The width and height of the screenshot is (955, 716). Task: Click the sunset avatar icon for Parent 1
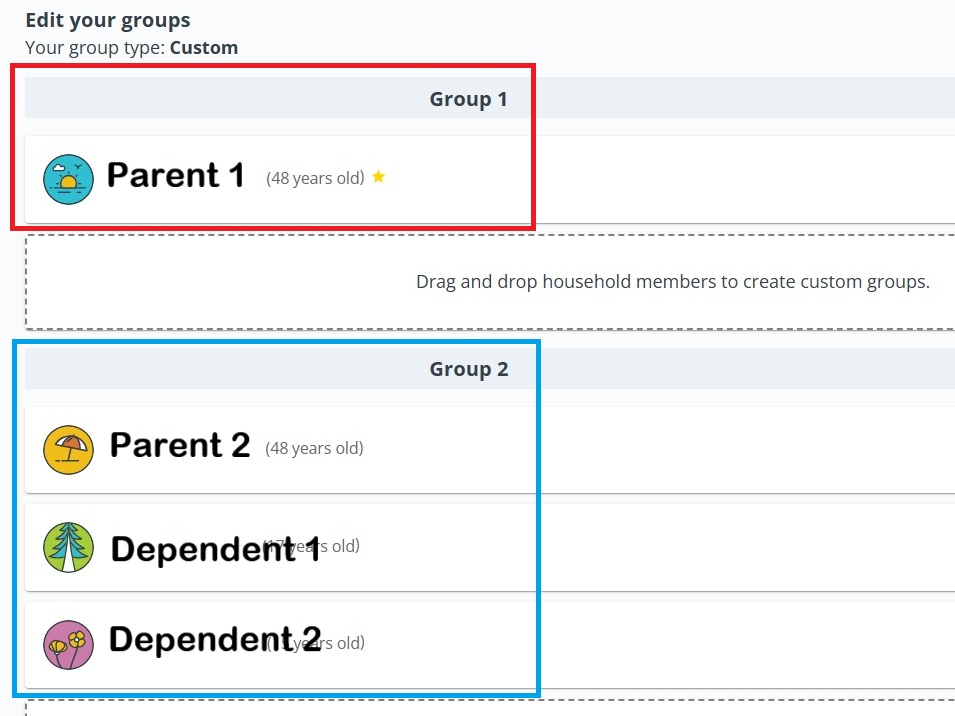pos(68,176)
